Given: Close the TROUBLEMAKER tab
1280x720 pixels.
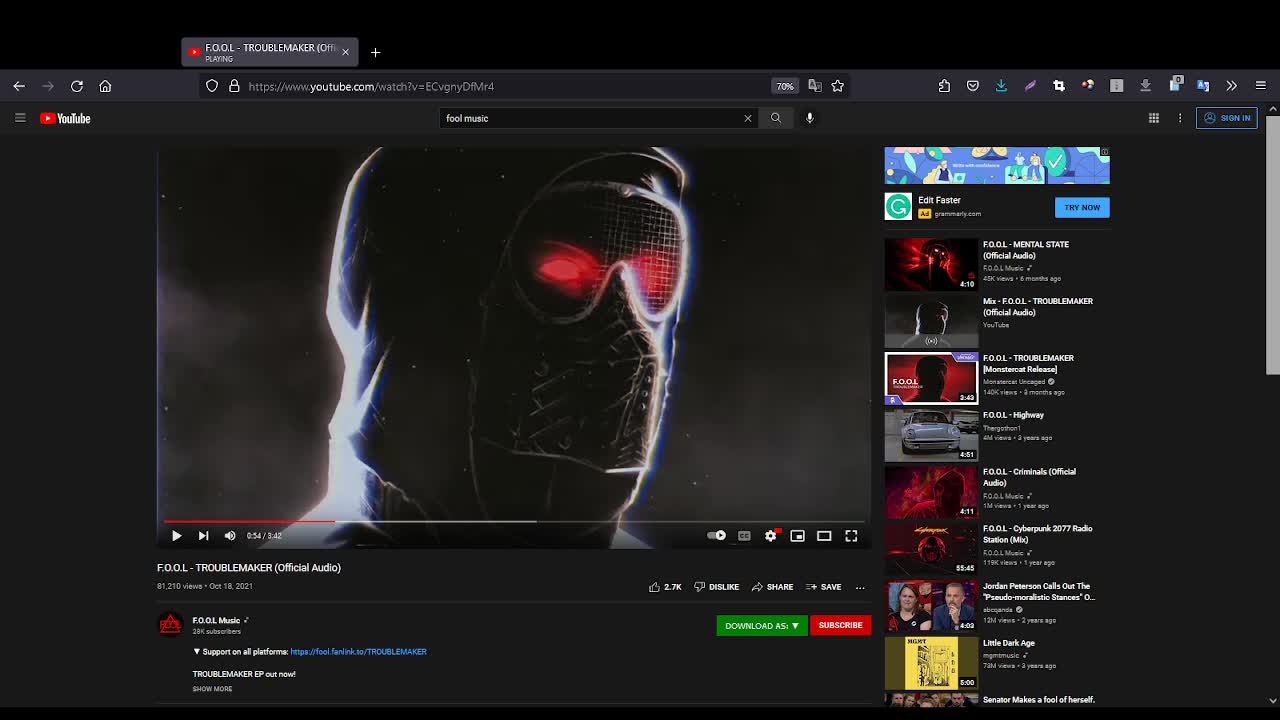Looking at the screenshot, I should pos(345,52).
